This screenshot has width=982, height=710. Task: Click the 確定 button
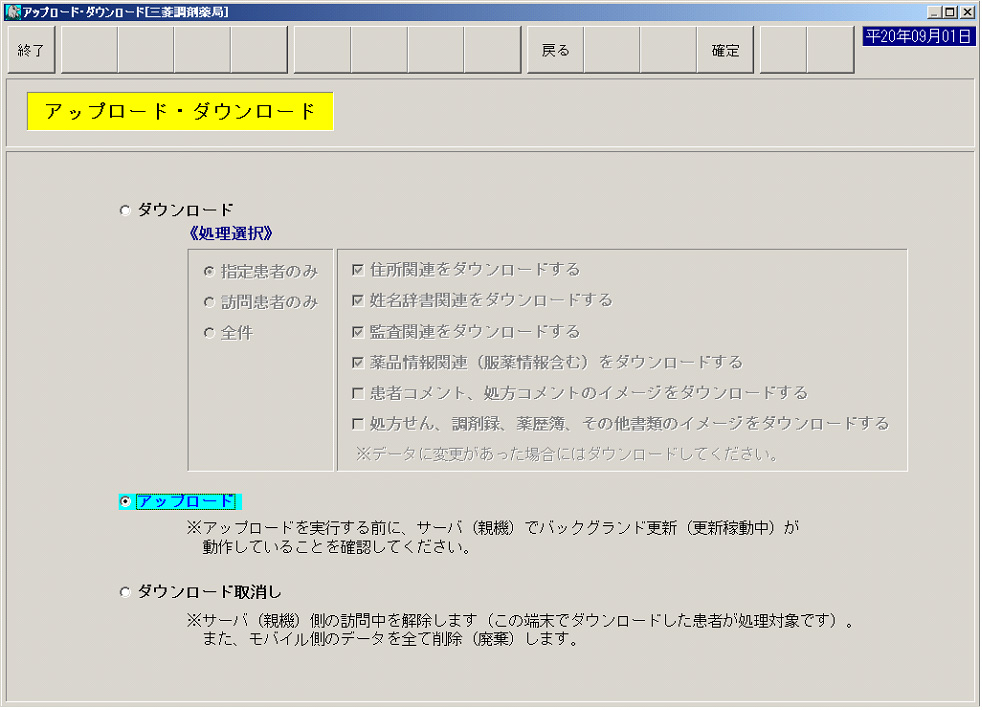tap(725, 50)
